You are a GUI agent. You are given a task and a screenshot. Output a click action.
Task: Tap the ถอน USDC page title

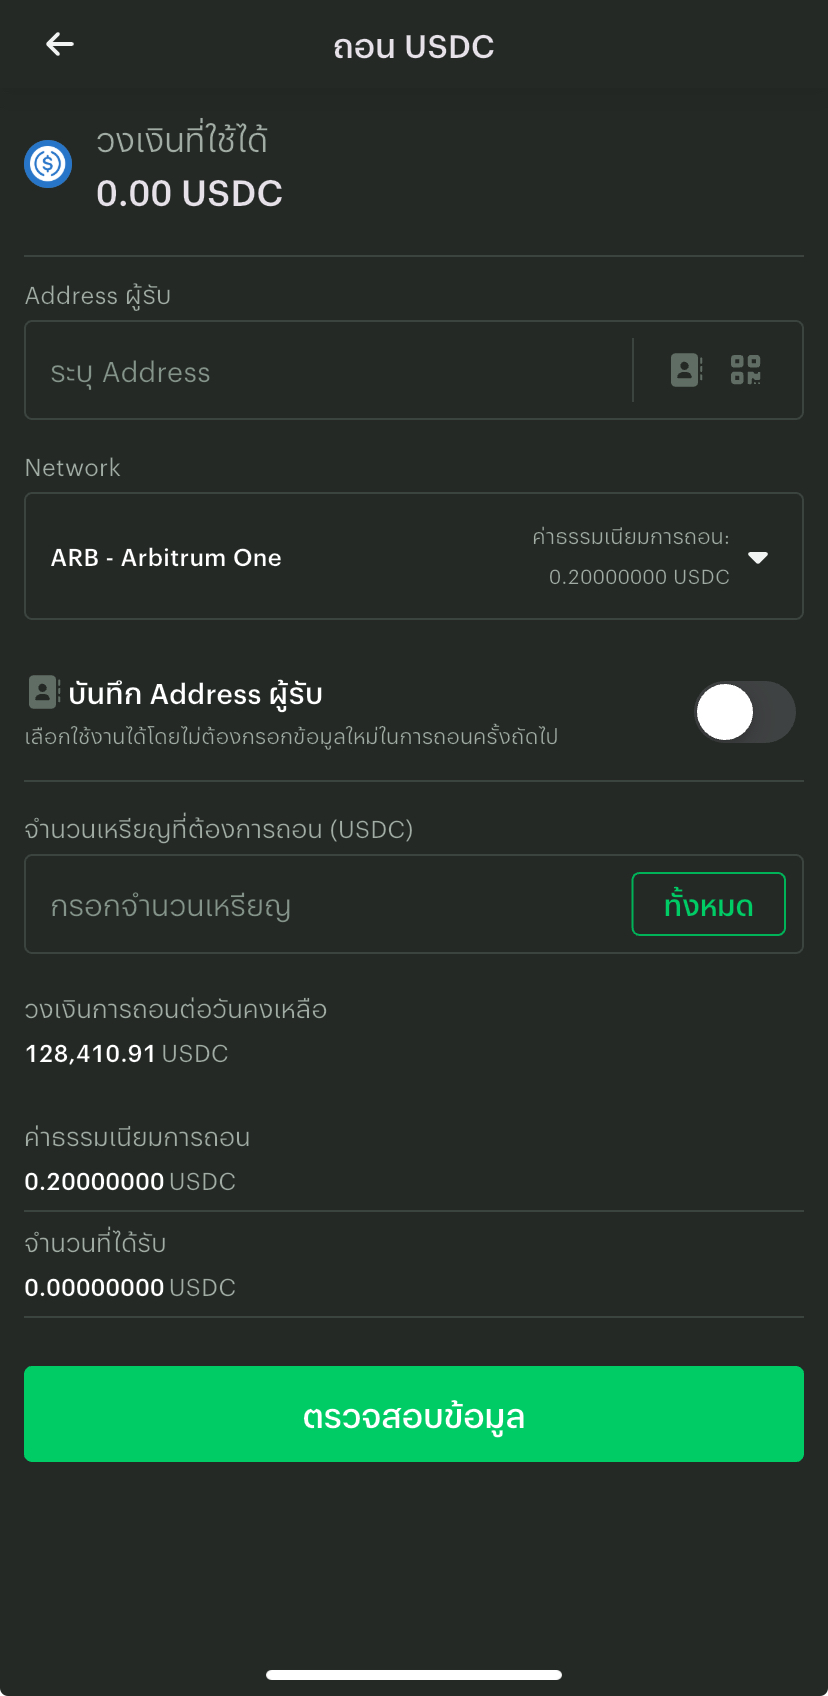point(413,47)
